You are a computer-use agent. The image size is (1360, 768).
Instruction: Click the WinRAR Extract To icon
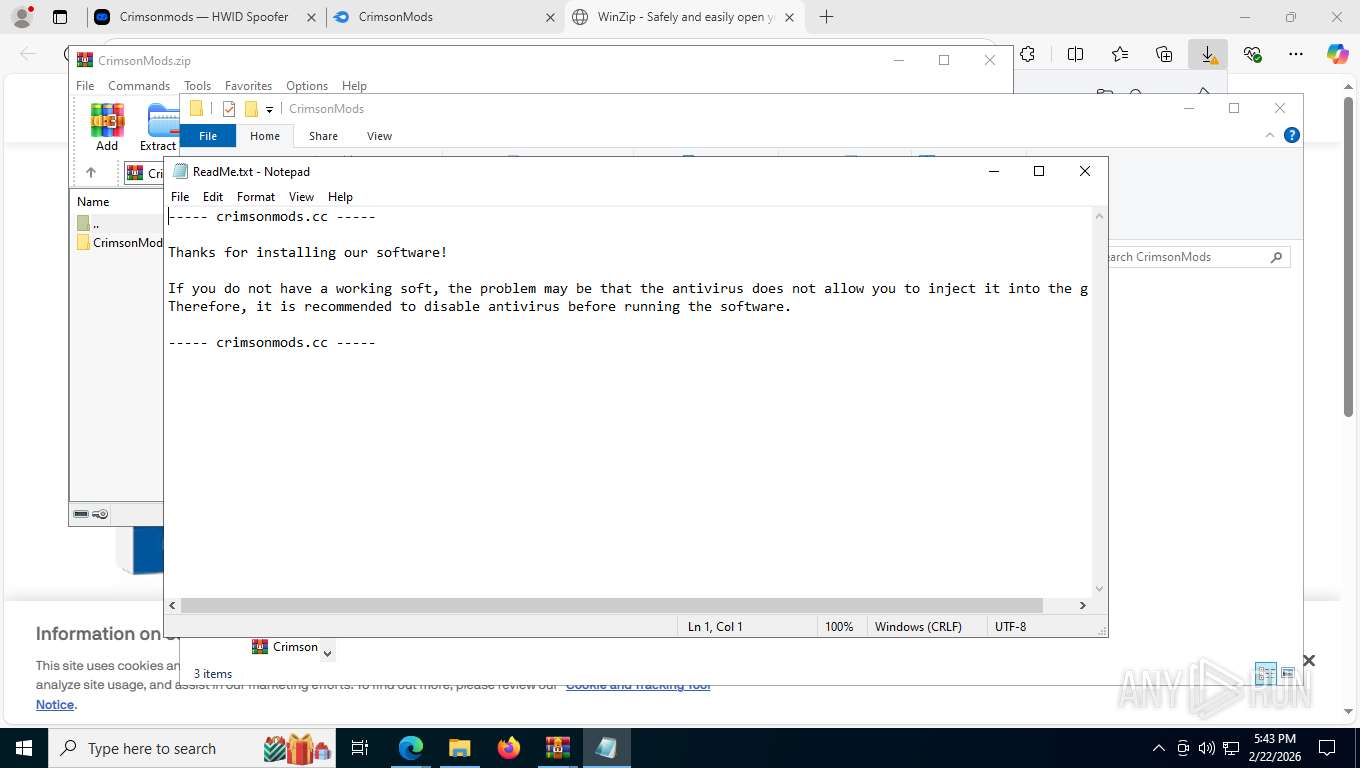[x=162, y=127]
